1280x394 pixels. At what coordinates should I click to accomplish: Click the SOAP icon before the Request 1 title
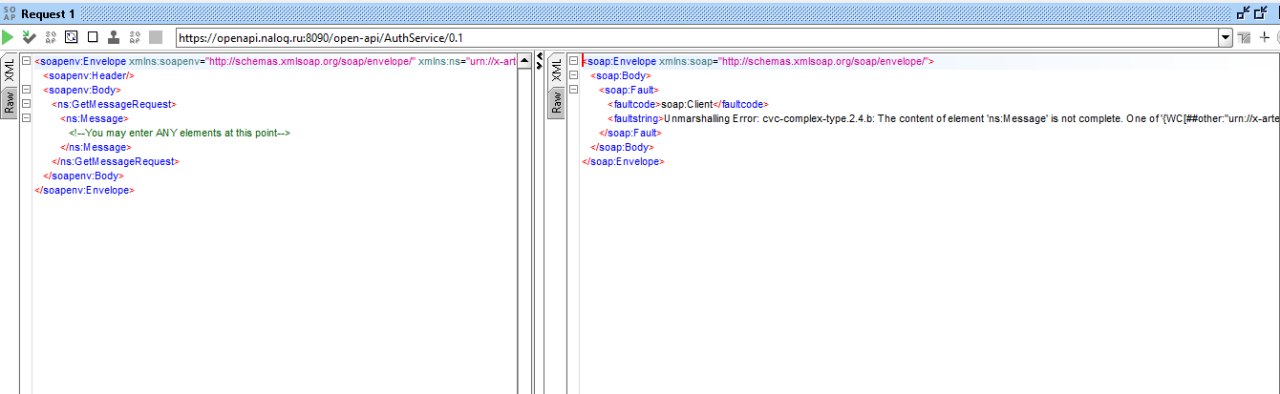pyautogui.click(x=10, y=14)
